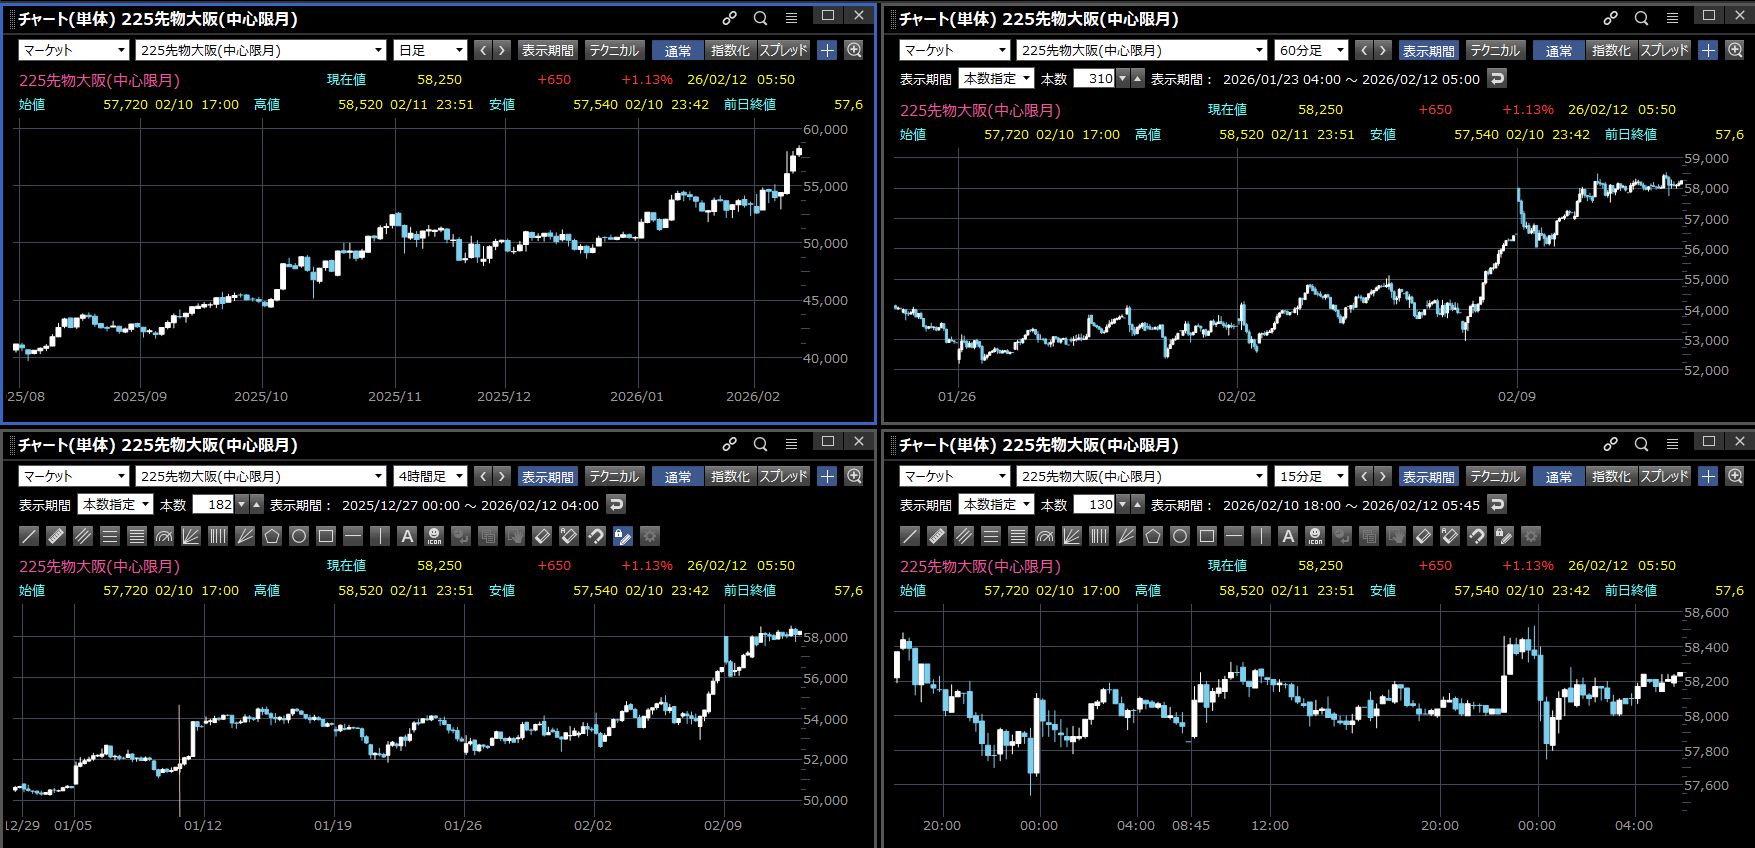Choose the text annotation tool in the 4時間足 chart

click(407, 536)
